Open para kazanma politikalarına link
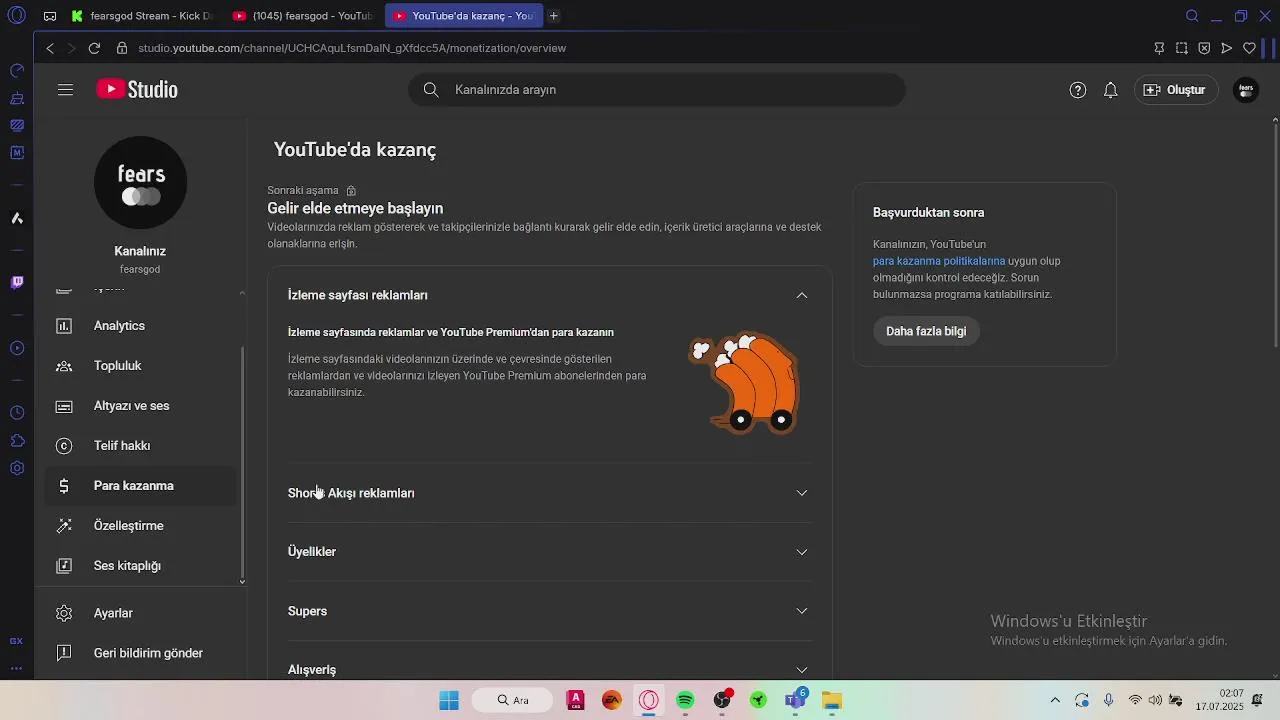 tap(939, 261)
